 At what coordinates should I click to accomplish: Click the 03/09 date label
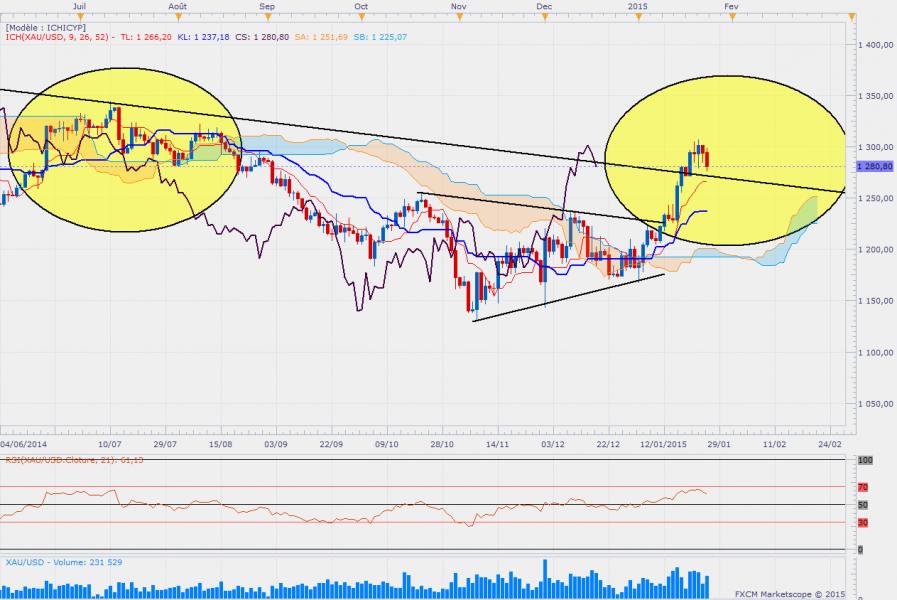pos(276,444)
